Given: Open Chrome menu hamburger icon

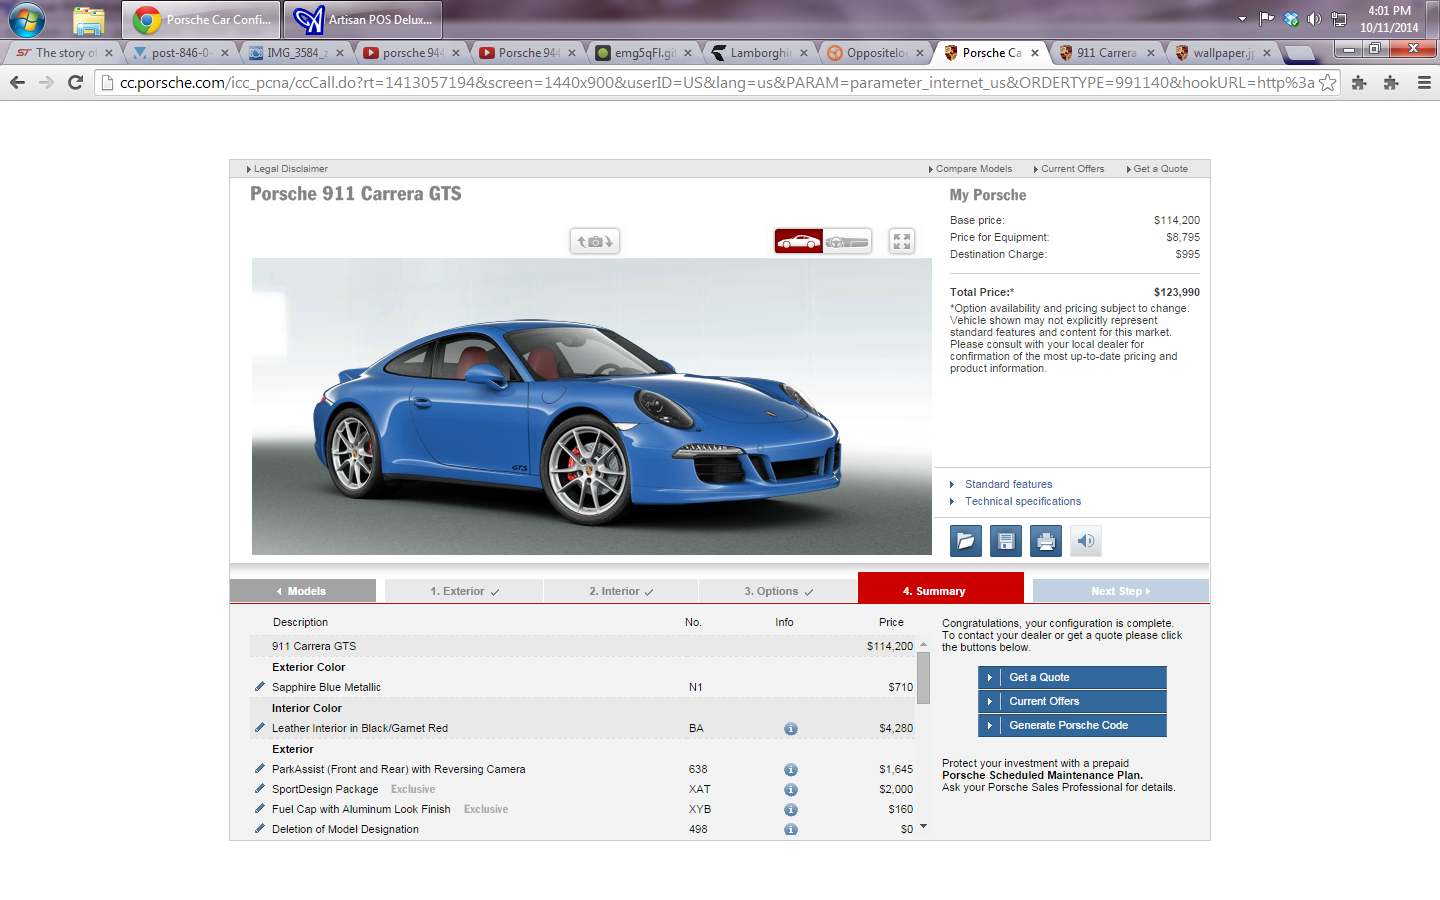Looking at the screenshot, I should point(1424,83).
